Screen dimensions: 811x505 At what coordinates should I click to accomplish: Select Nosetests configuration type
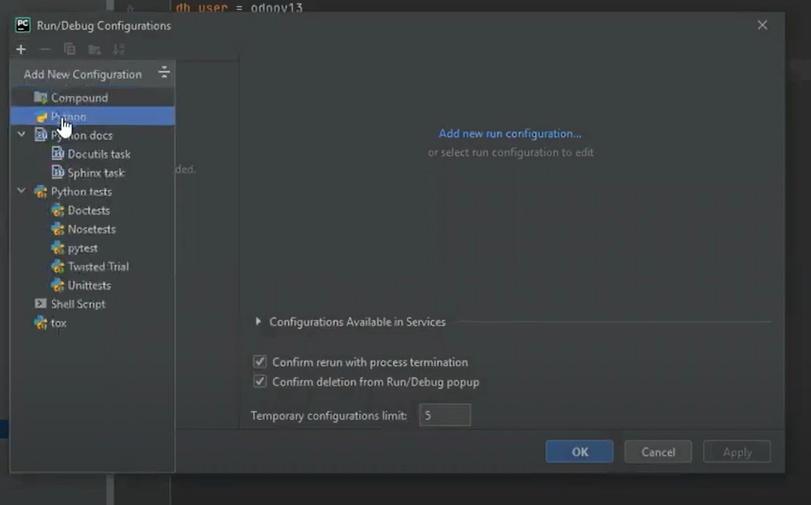point(93,229)
